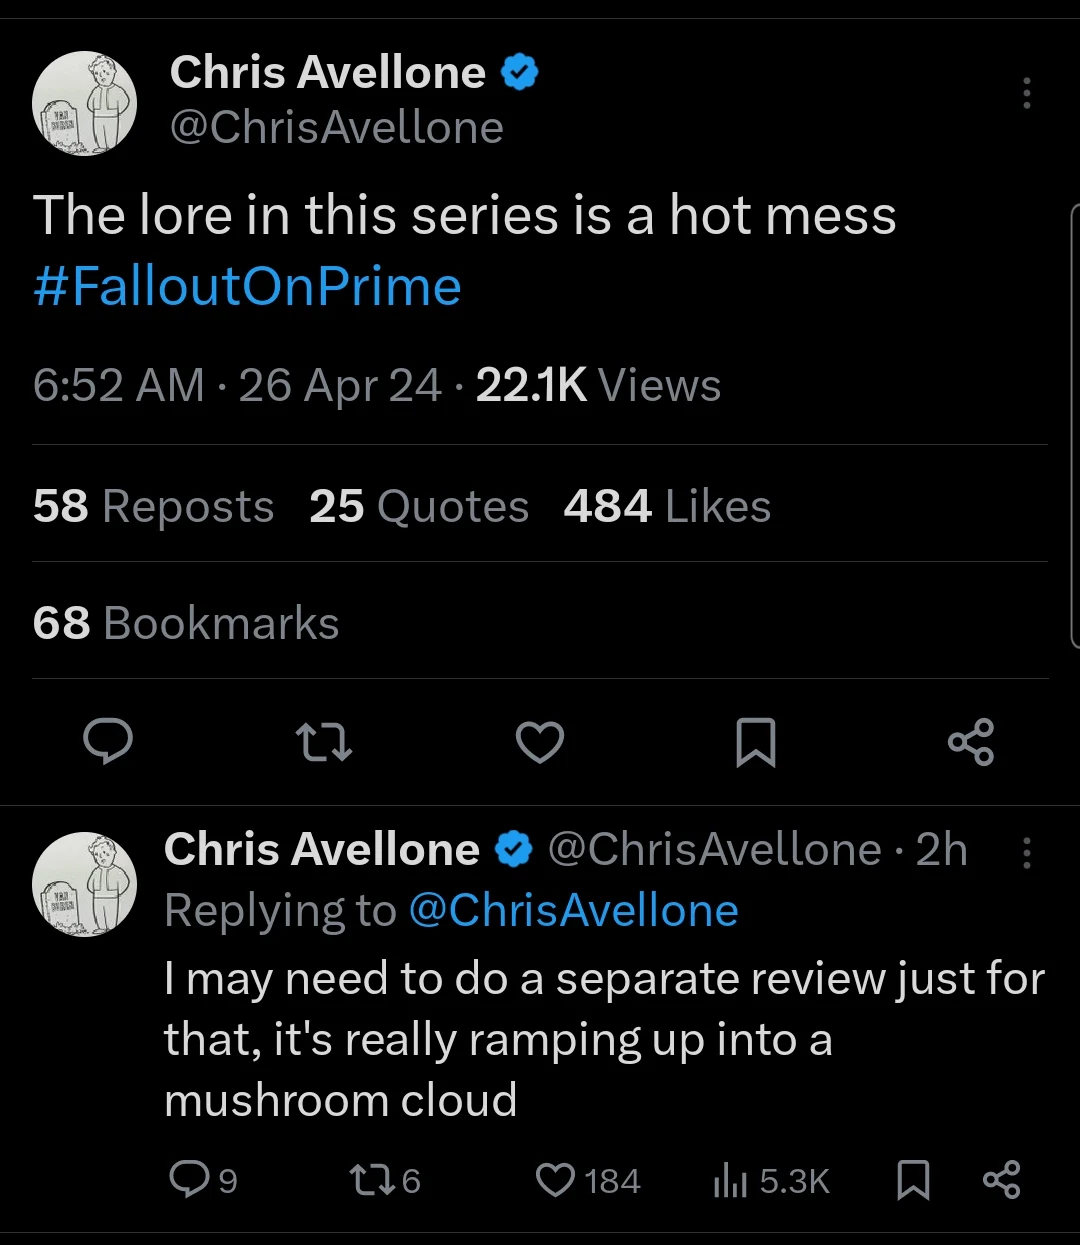View the 484 Likes list

point(666,506)
